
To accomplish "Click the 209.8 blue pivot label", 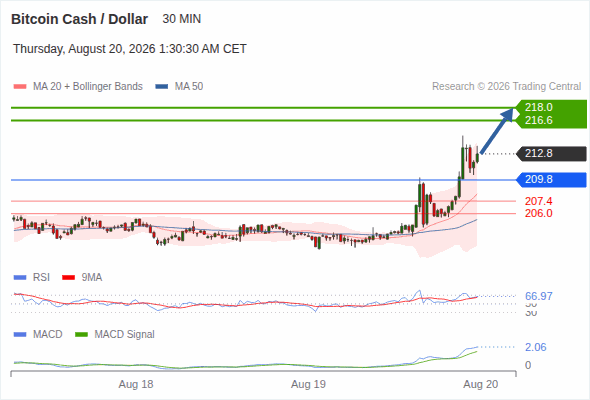I will [x=552, y=179].
